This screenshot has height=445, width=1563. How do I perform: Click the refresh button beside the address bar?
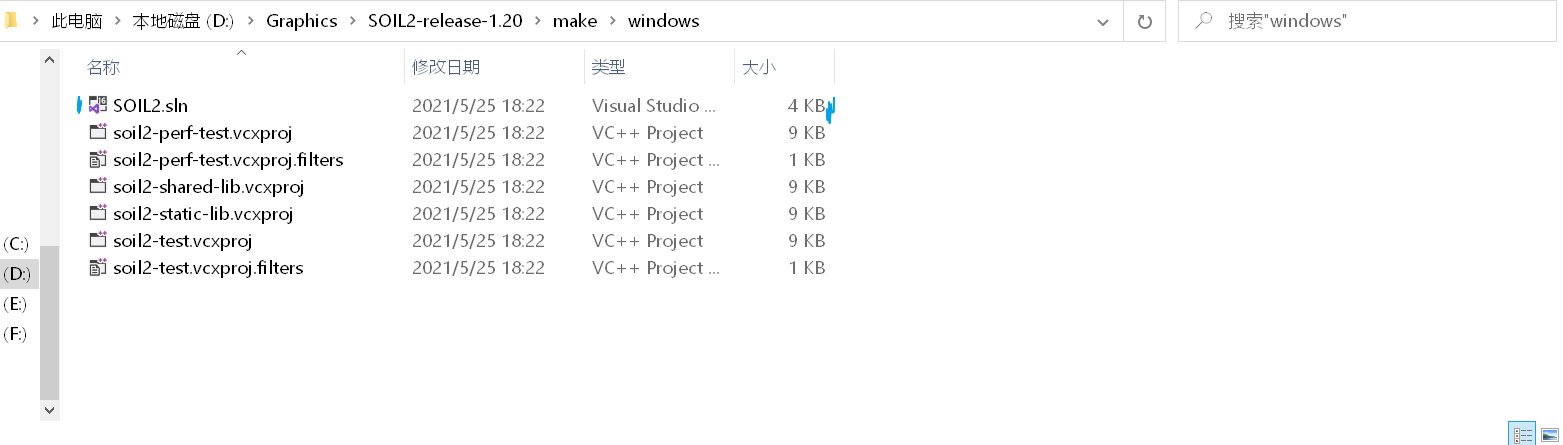1145,21
